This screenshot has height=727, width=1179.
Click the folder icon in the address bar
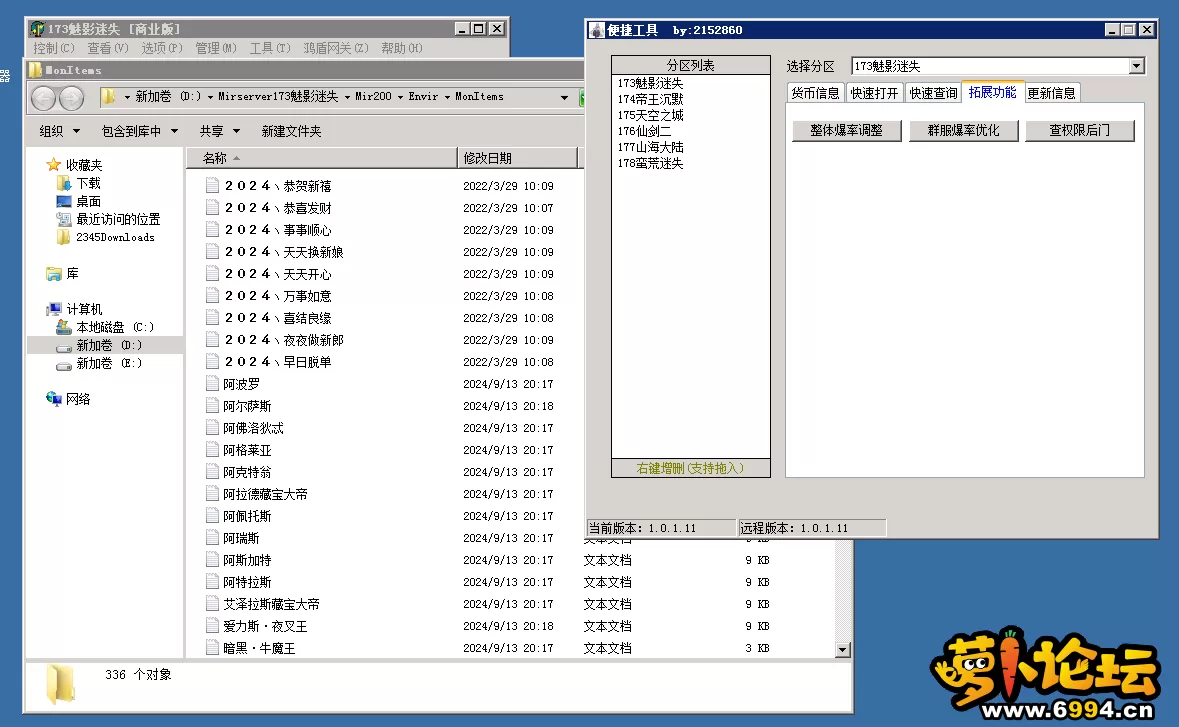point(108,96)
